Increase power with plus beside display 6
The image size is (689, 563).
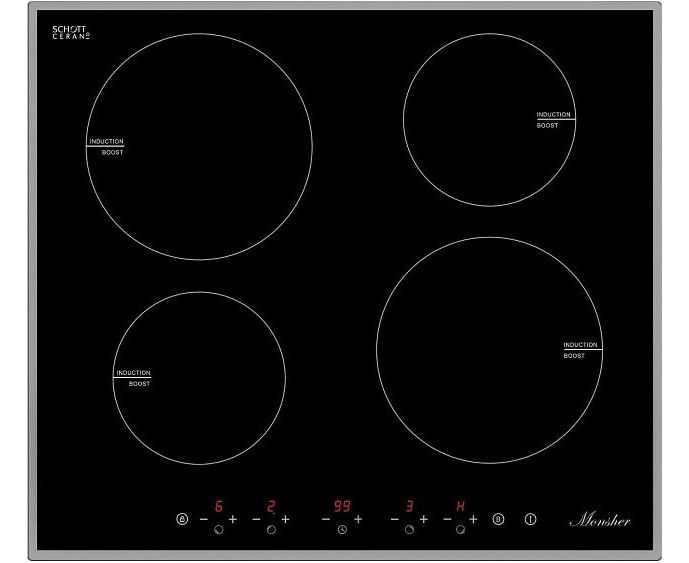click(233, 519)
